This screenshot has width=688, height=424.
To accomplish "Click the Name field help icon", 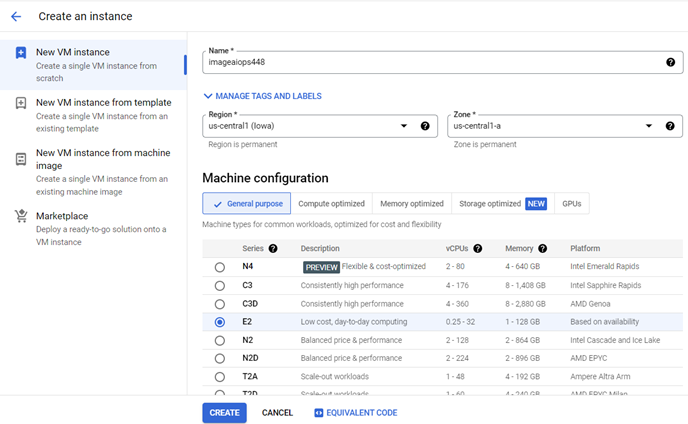I will (x=670, y=62).
